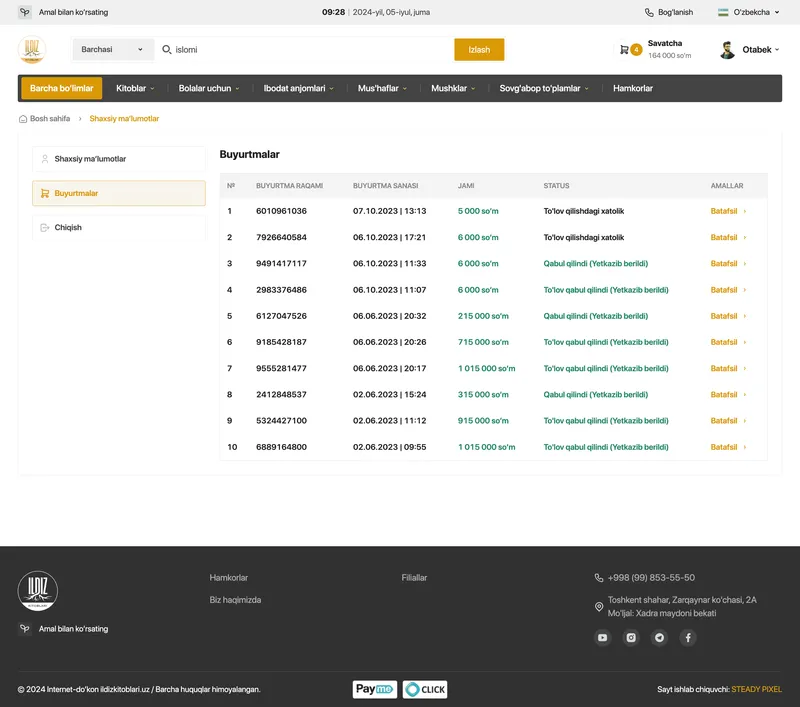
Task: Open the Telegram social icon
Action: (659, 637)
